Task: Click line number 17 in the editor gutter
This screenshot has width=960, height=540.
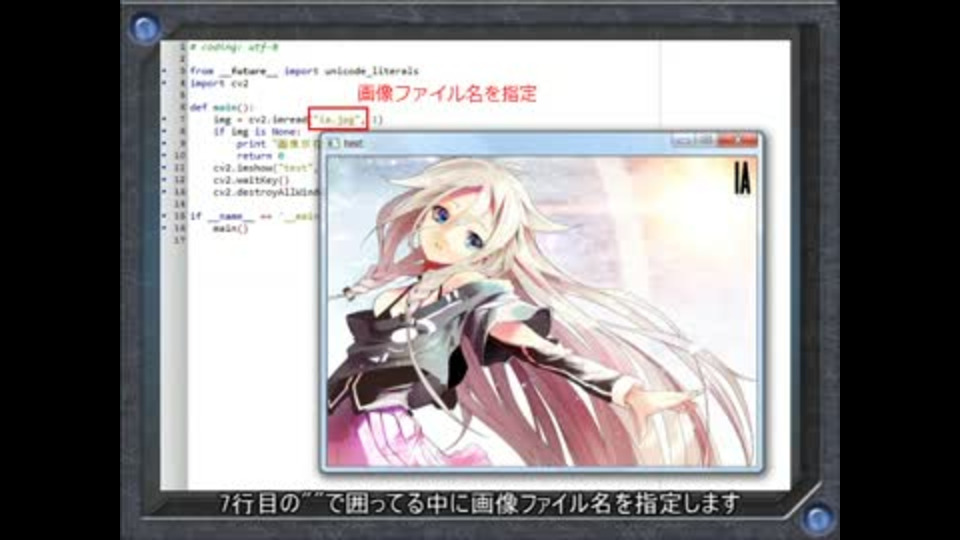Action: [x=179, y=240]
